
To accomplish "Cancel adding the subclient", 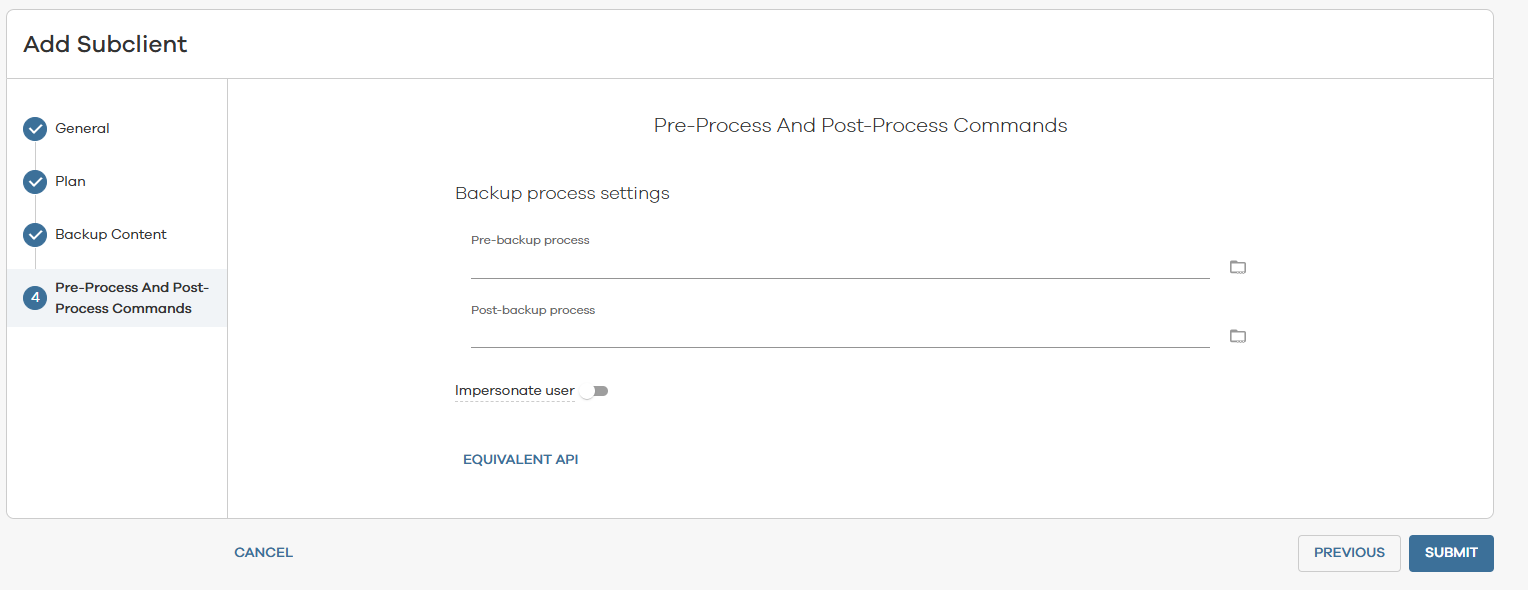I will [x=263, y=553].
